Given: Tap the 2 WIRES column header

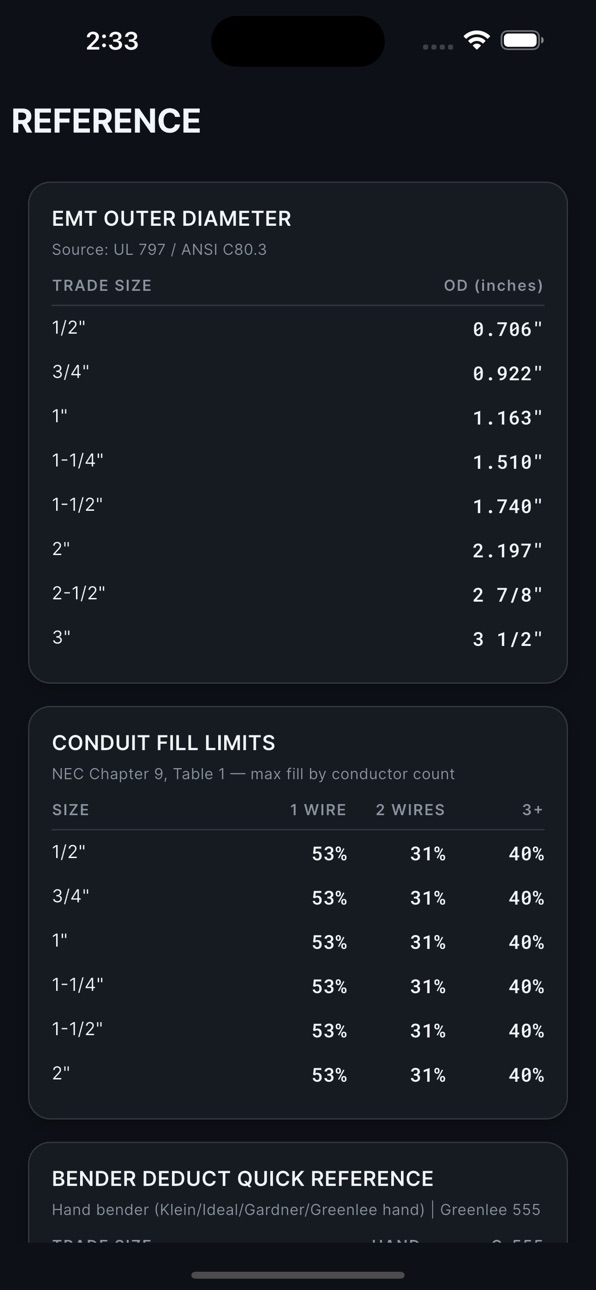Looking at the screenshot, I should coord(410,810).
